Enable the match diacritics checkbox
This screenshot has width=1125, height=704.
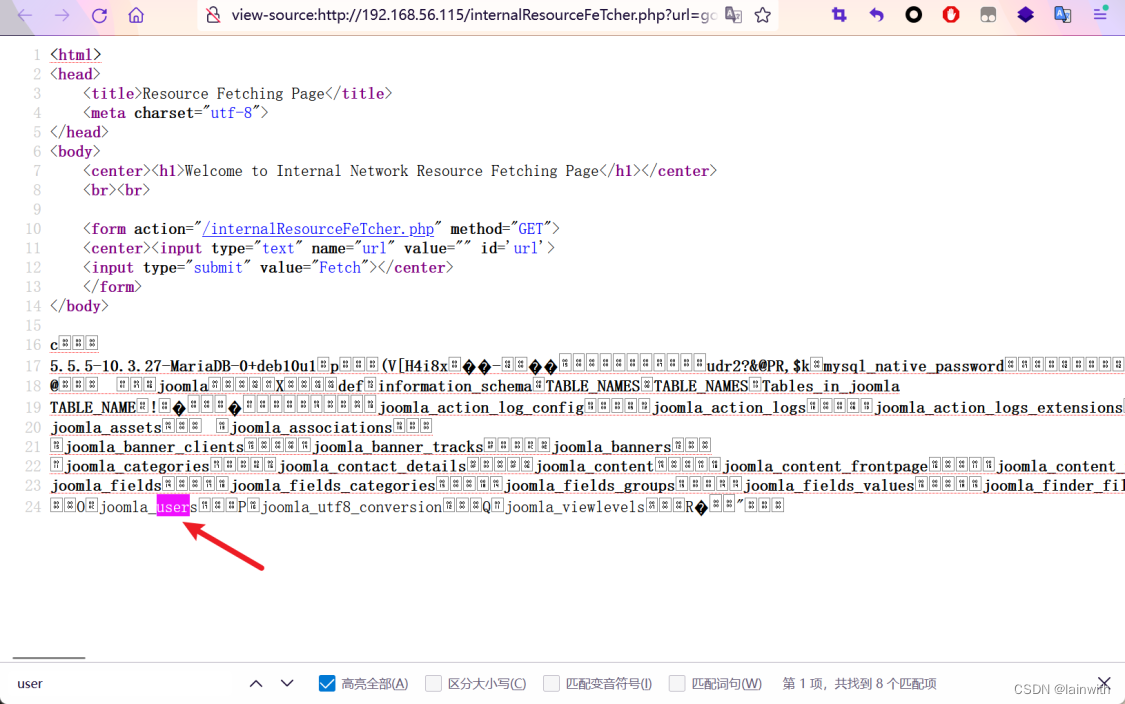tap(551, 683)
